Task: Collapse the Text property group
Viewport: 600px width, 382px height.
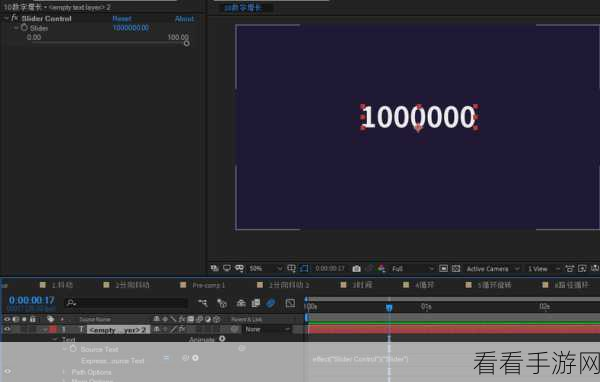Action: click(x=55, y=340)
